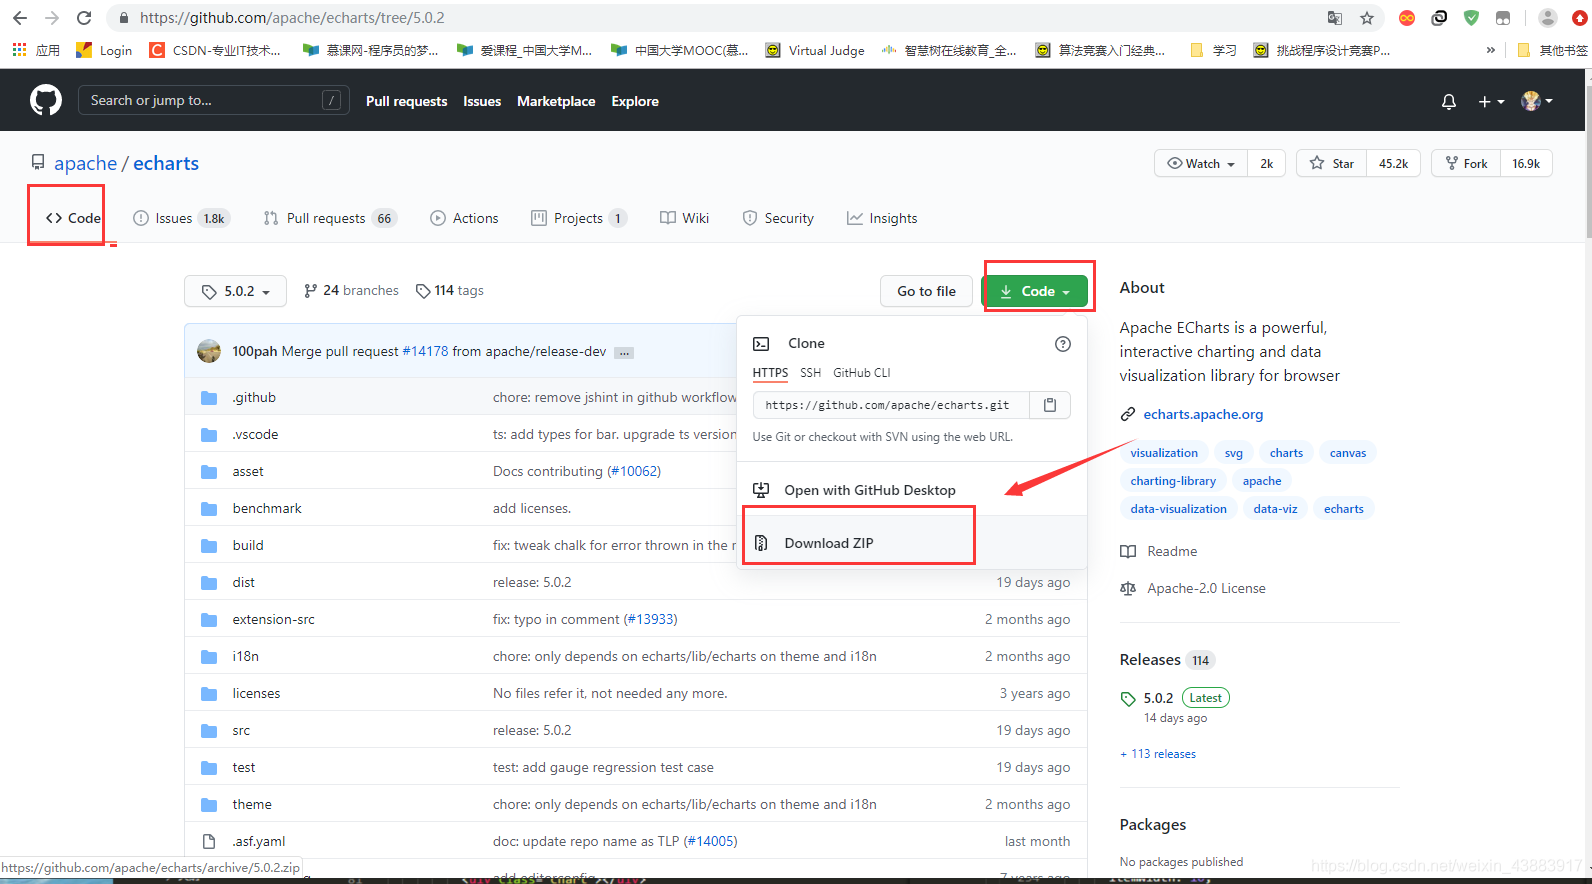The width and height of the screenshot is (1592, 884).
Task: Click the apache organization link
Action: [85, 163]
